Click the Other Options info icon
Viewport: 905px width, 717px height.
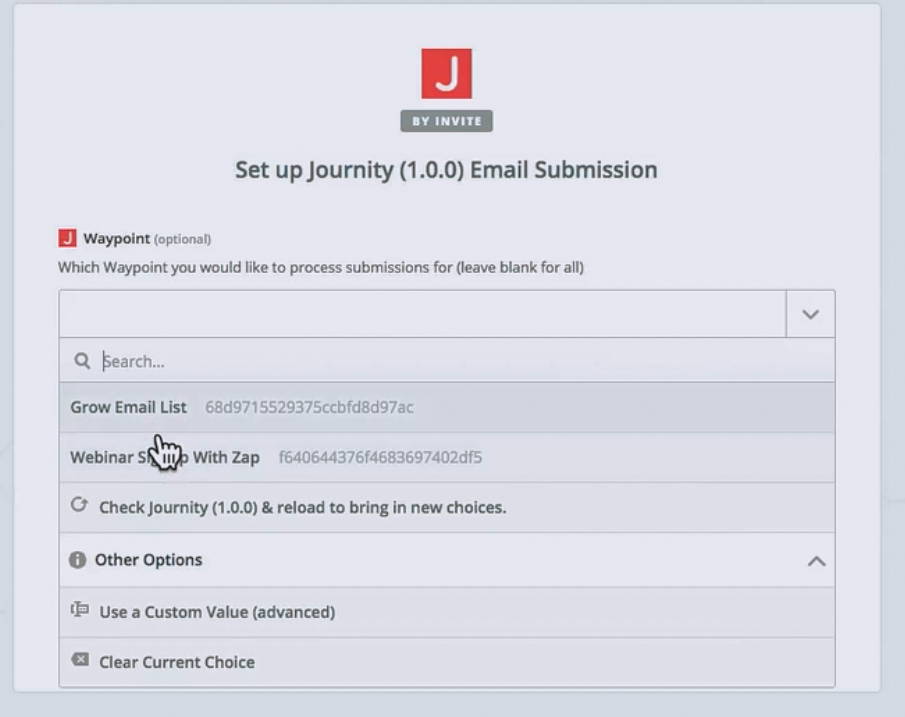click(x=77, y=559)
